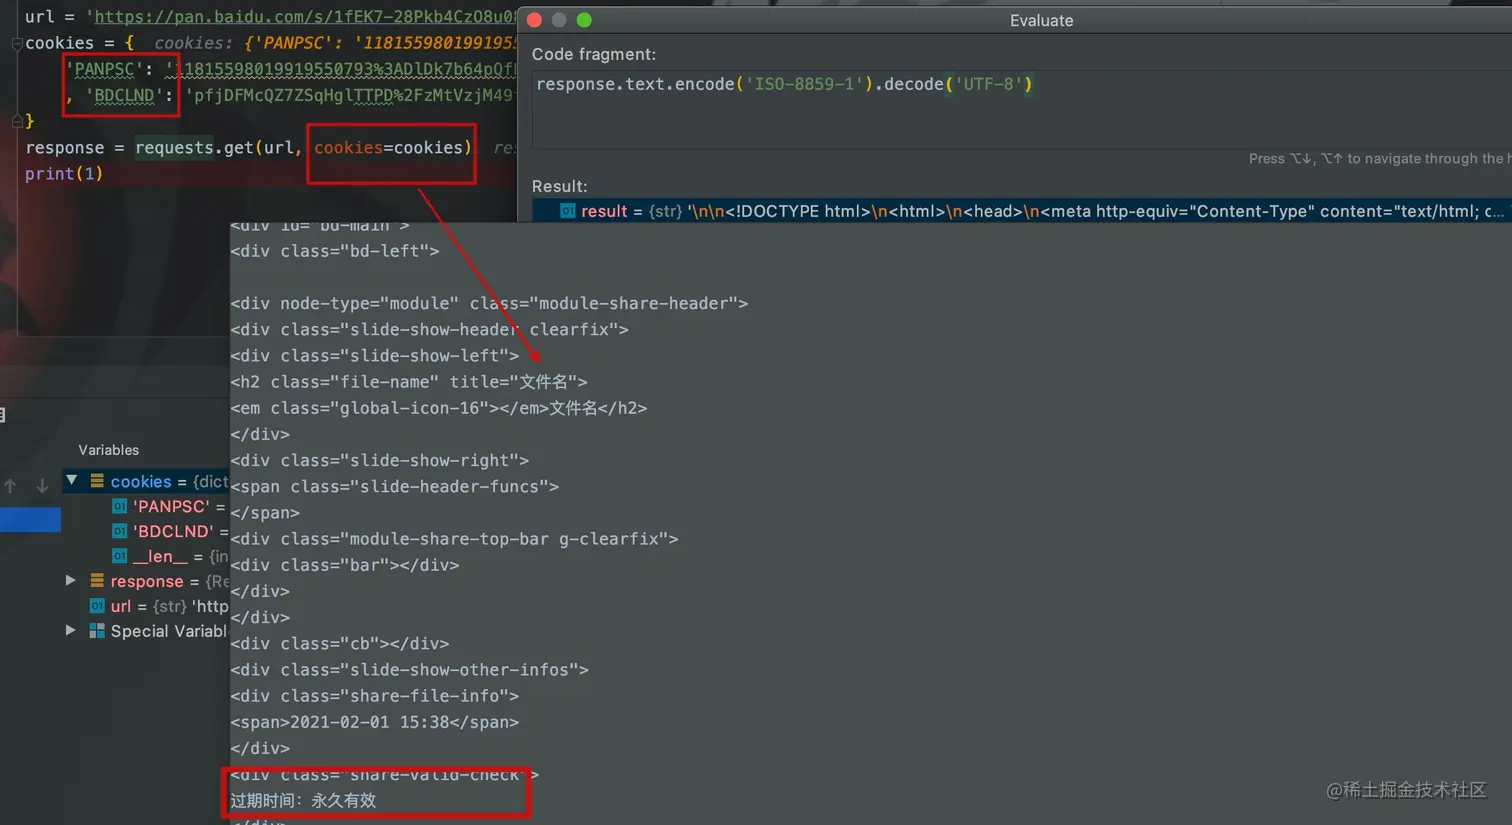Click the 'Result:' label in the Evaluate dialog

pyautogui.click(x=560, y=186)
